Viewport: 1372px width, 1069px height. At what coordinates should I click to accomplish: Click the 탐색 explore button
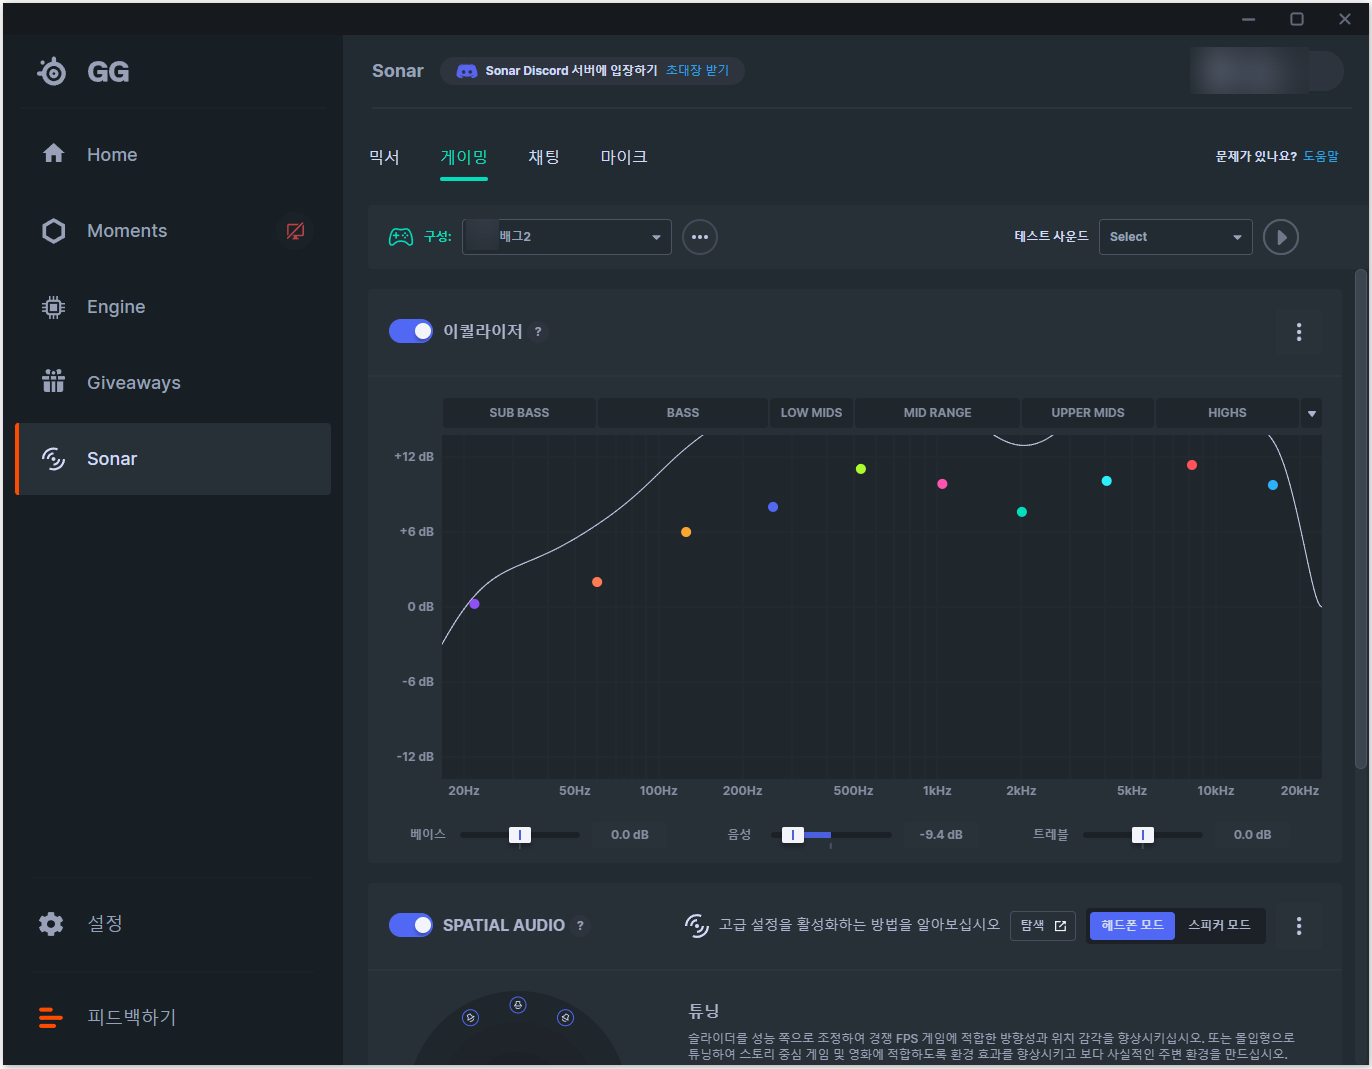1043,925
